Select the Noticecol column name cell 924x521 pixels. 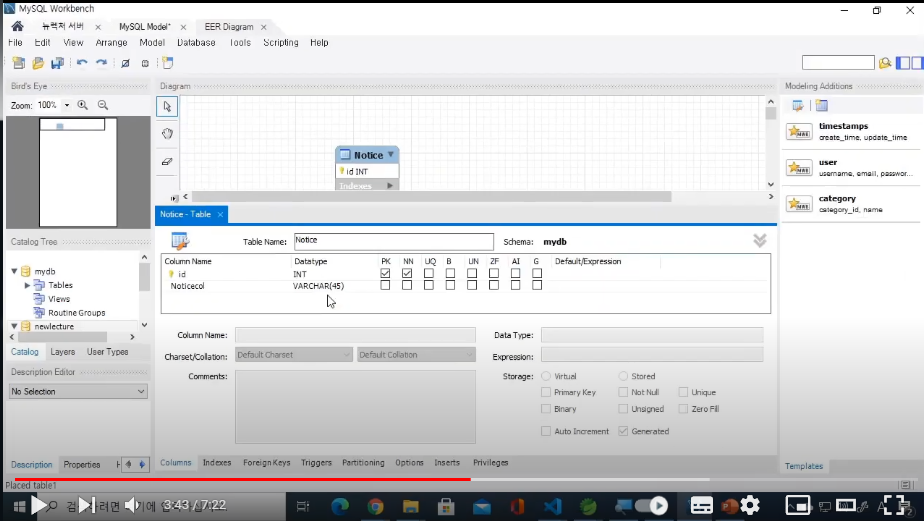pyautogui.click(x=187, y=286)
